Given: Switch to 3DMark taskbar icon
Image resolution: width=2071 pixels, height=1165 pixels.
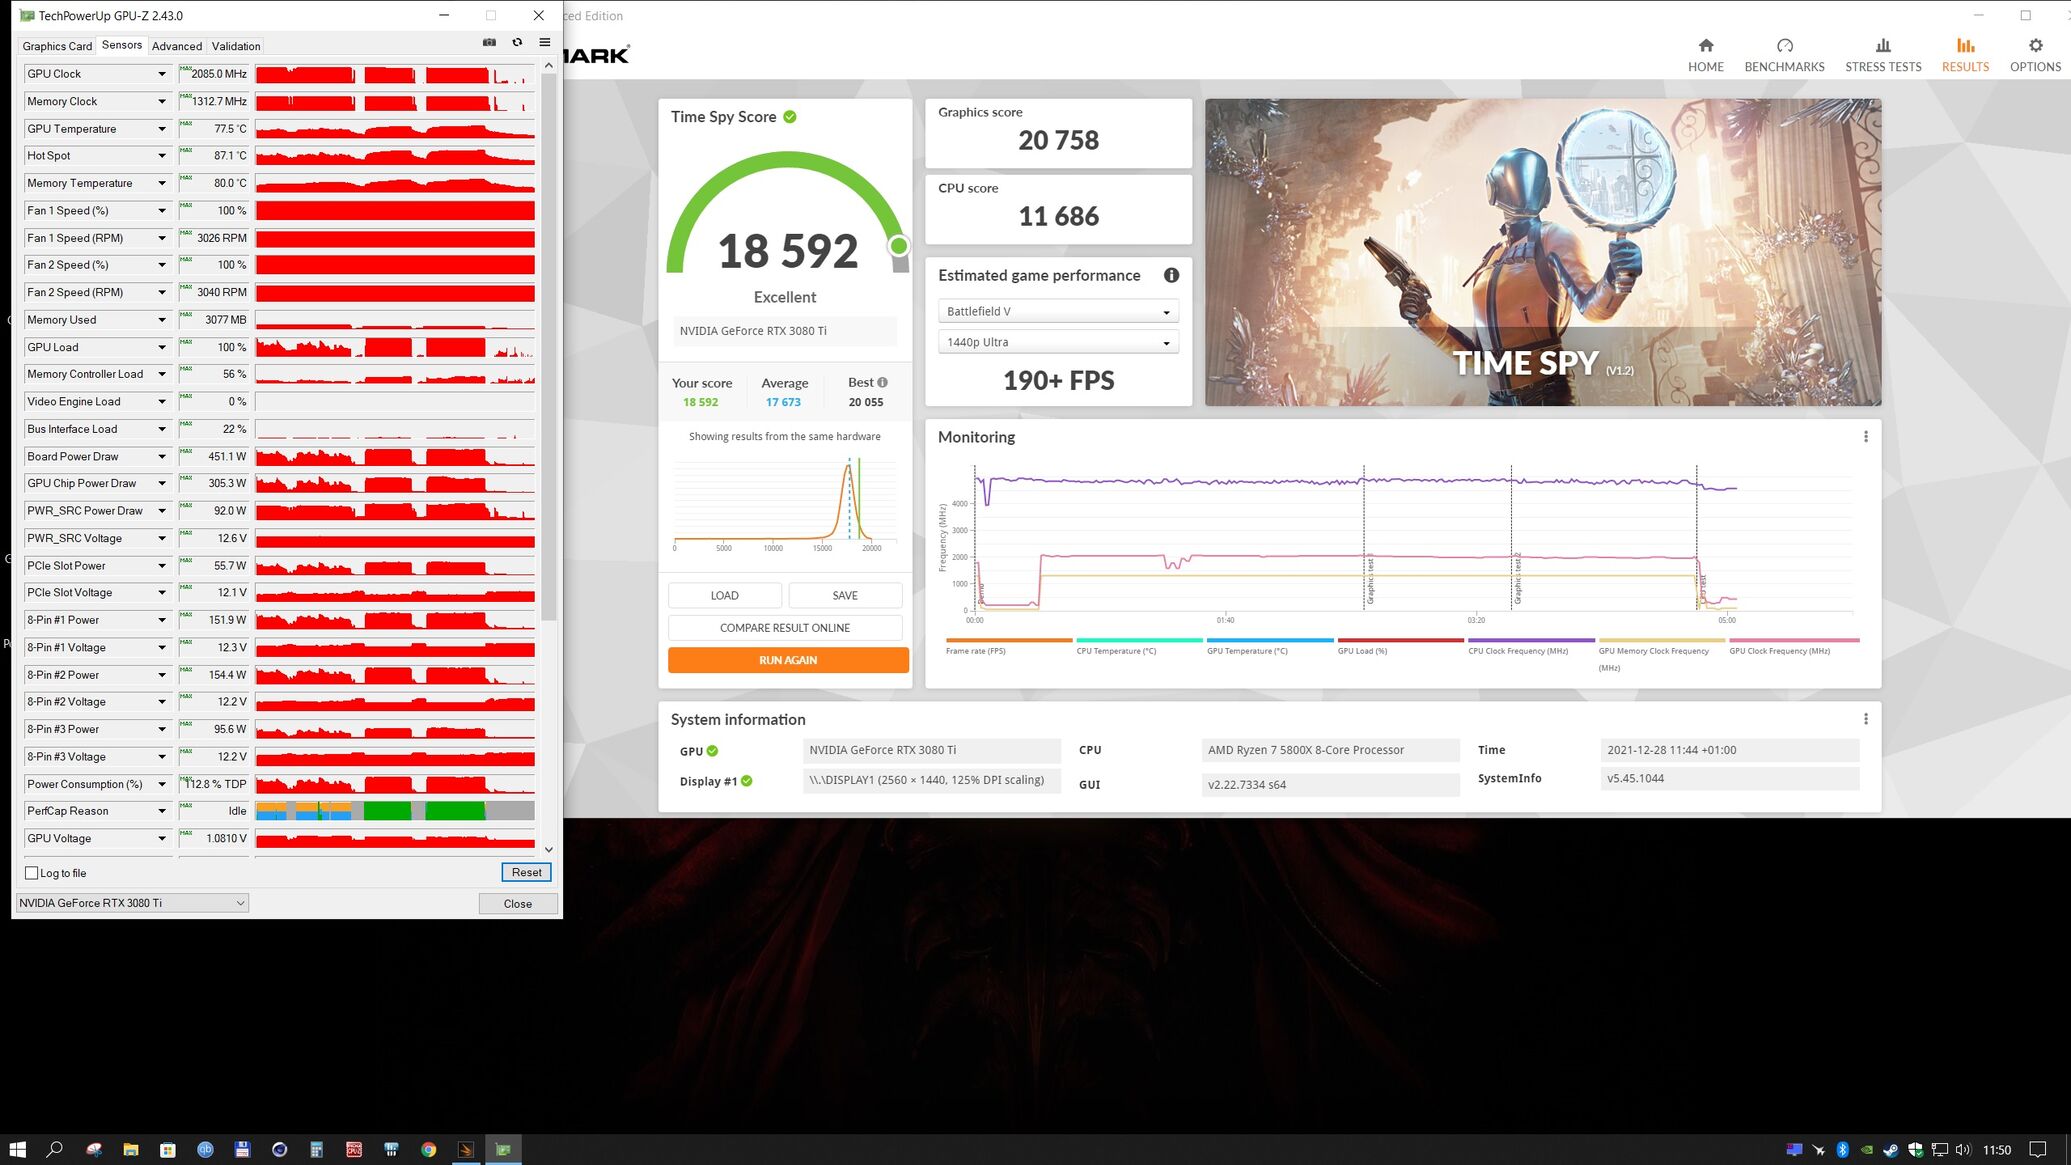Looking at the screenshot, I should pyautogui.click(x=466, y=1149).
